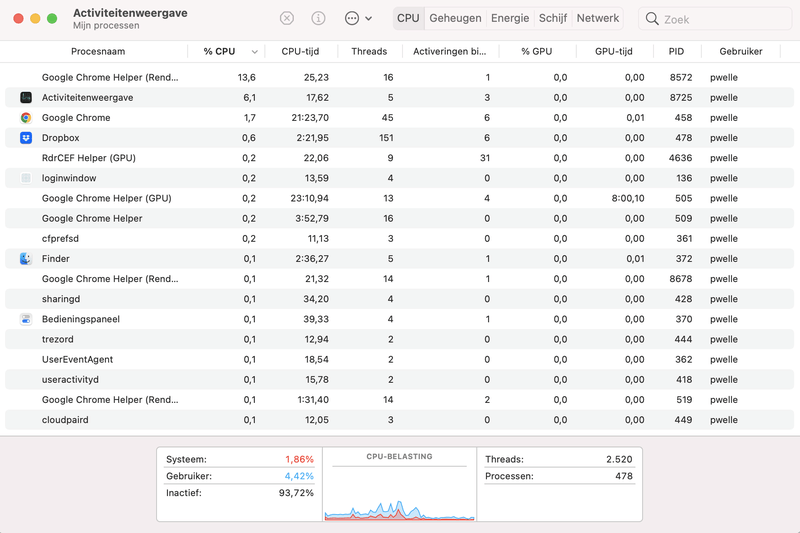Select the RdrCEF Helper (GPU) row

[x=399, y=158]
